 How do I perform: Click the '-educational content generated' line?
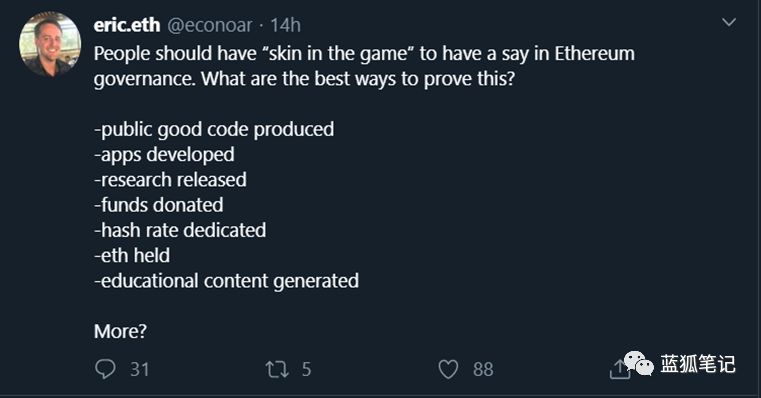pos(227,281)
